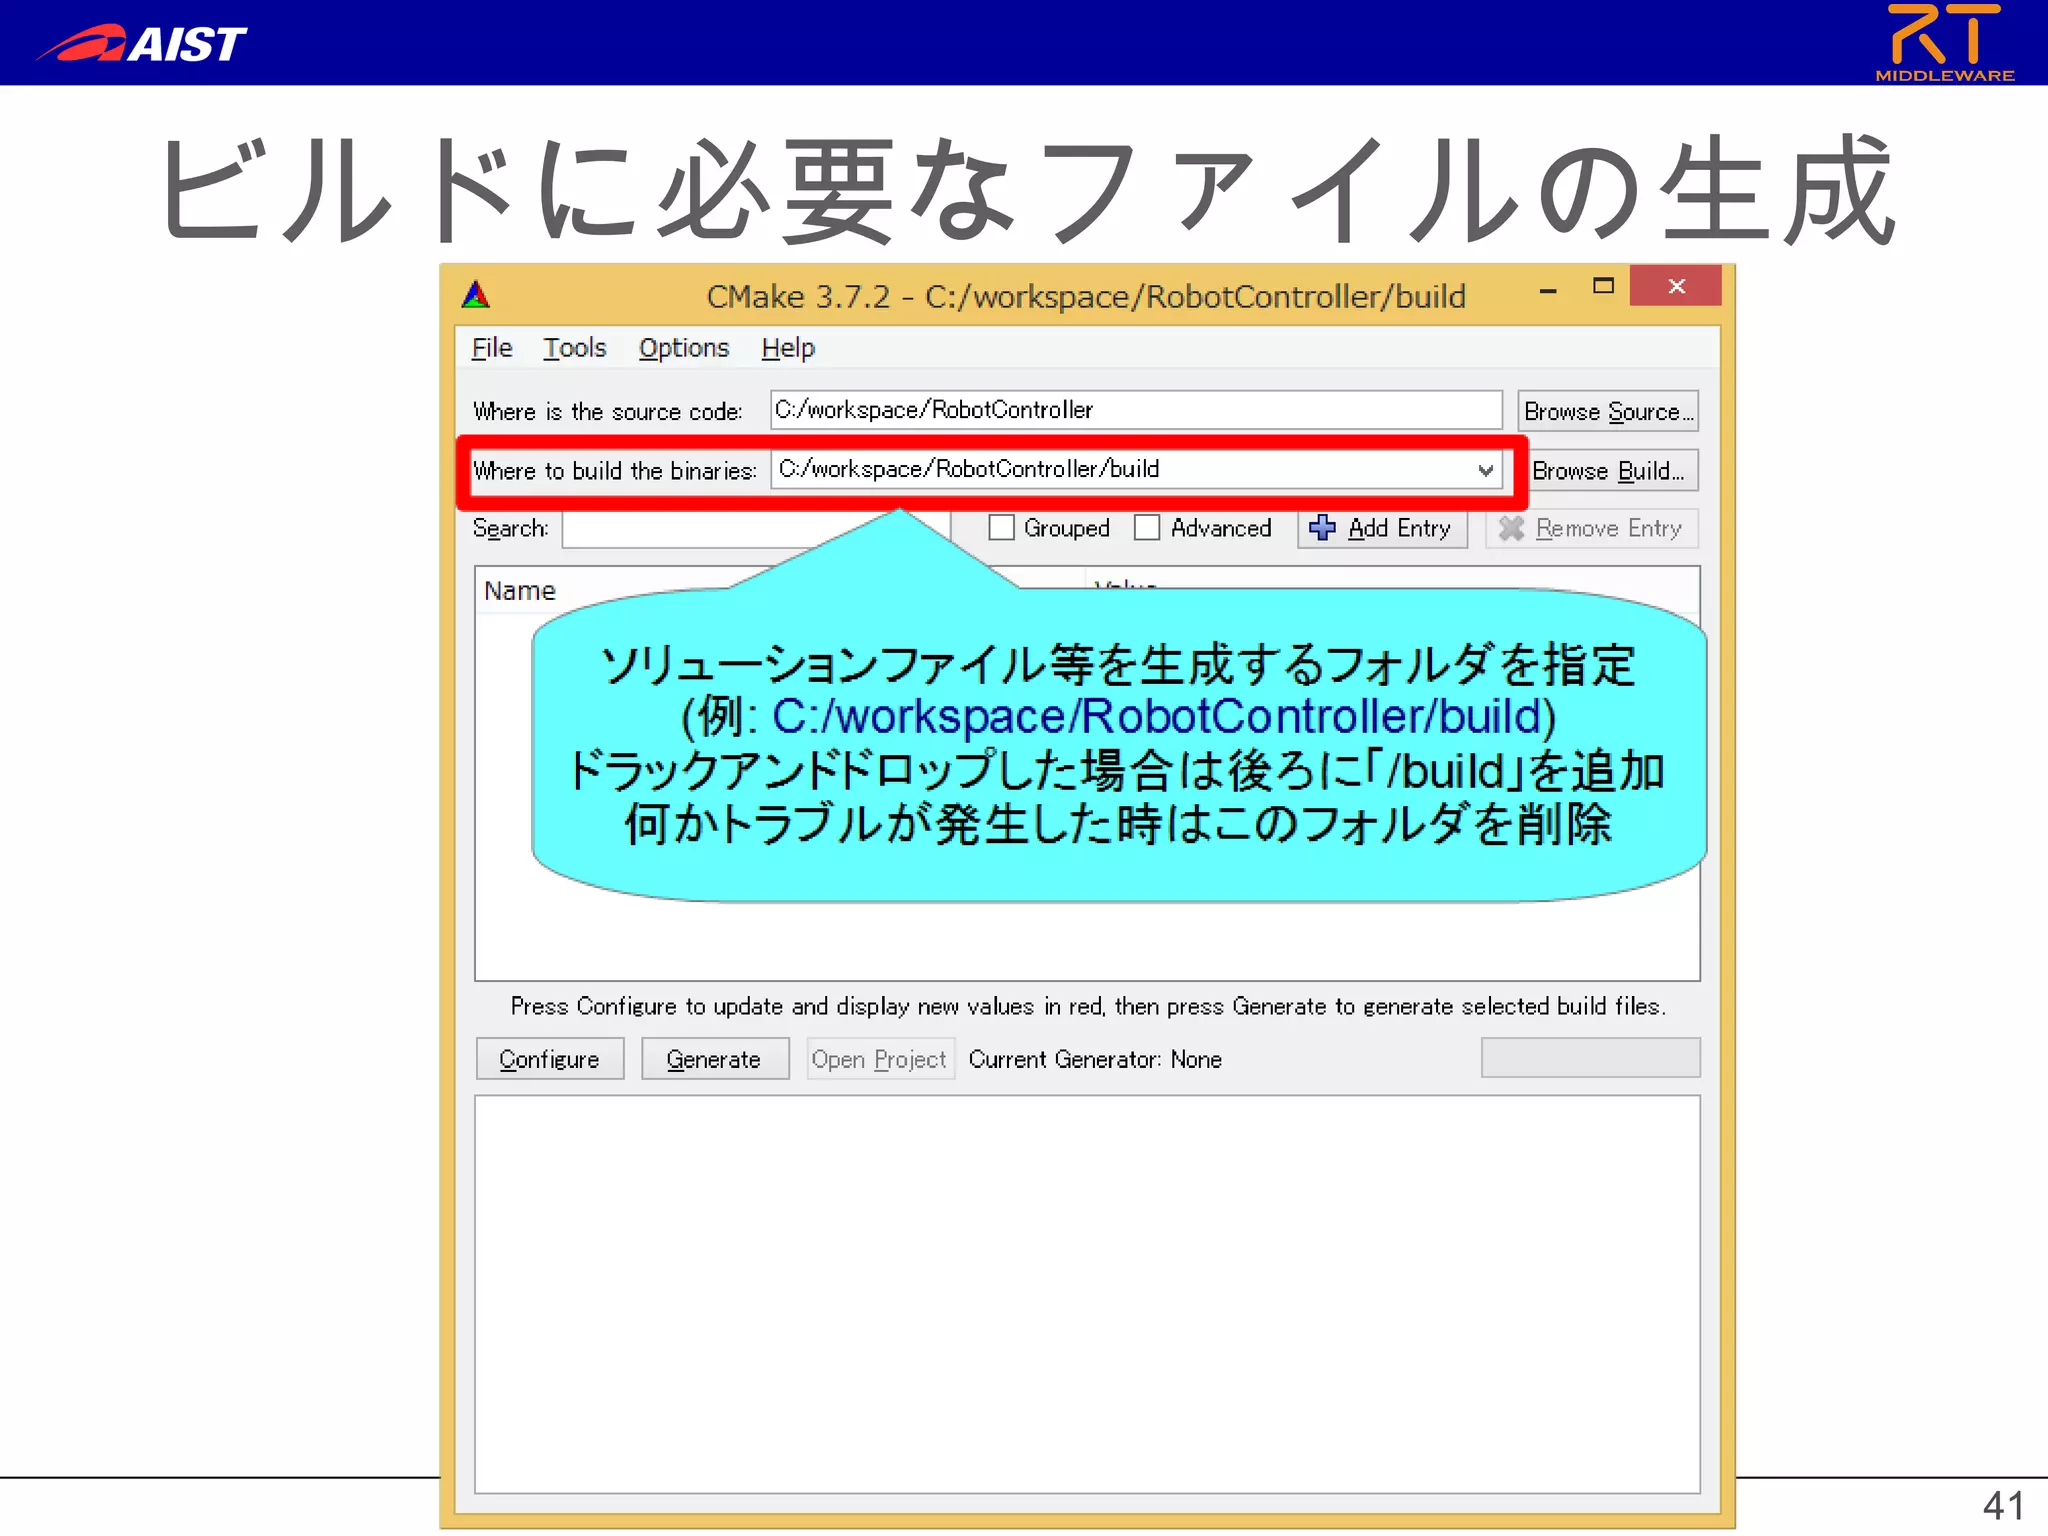Click the progress bar beside Current Generator

click(x=1590, y=1058)
